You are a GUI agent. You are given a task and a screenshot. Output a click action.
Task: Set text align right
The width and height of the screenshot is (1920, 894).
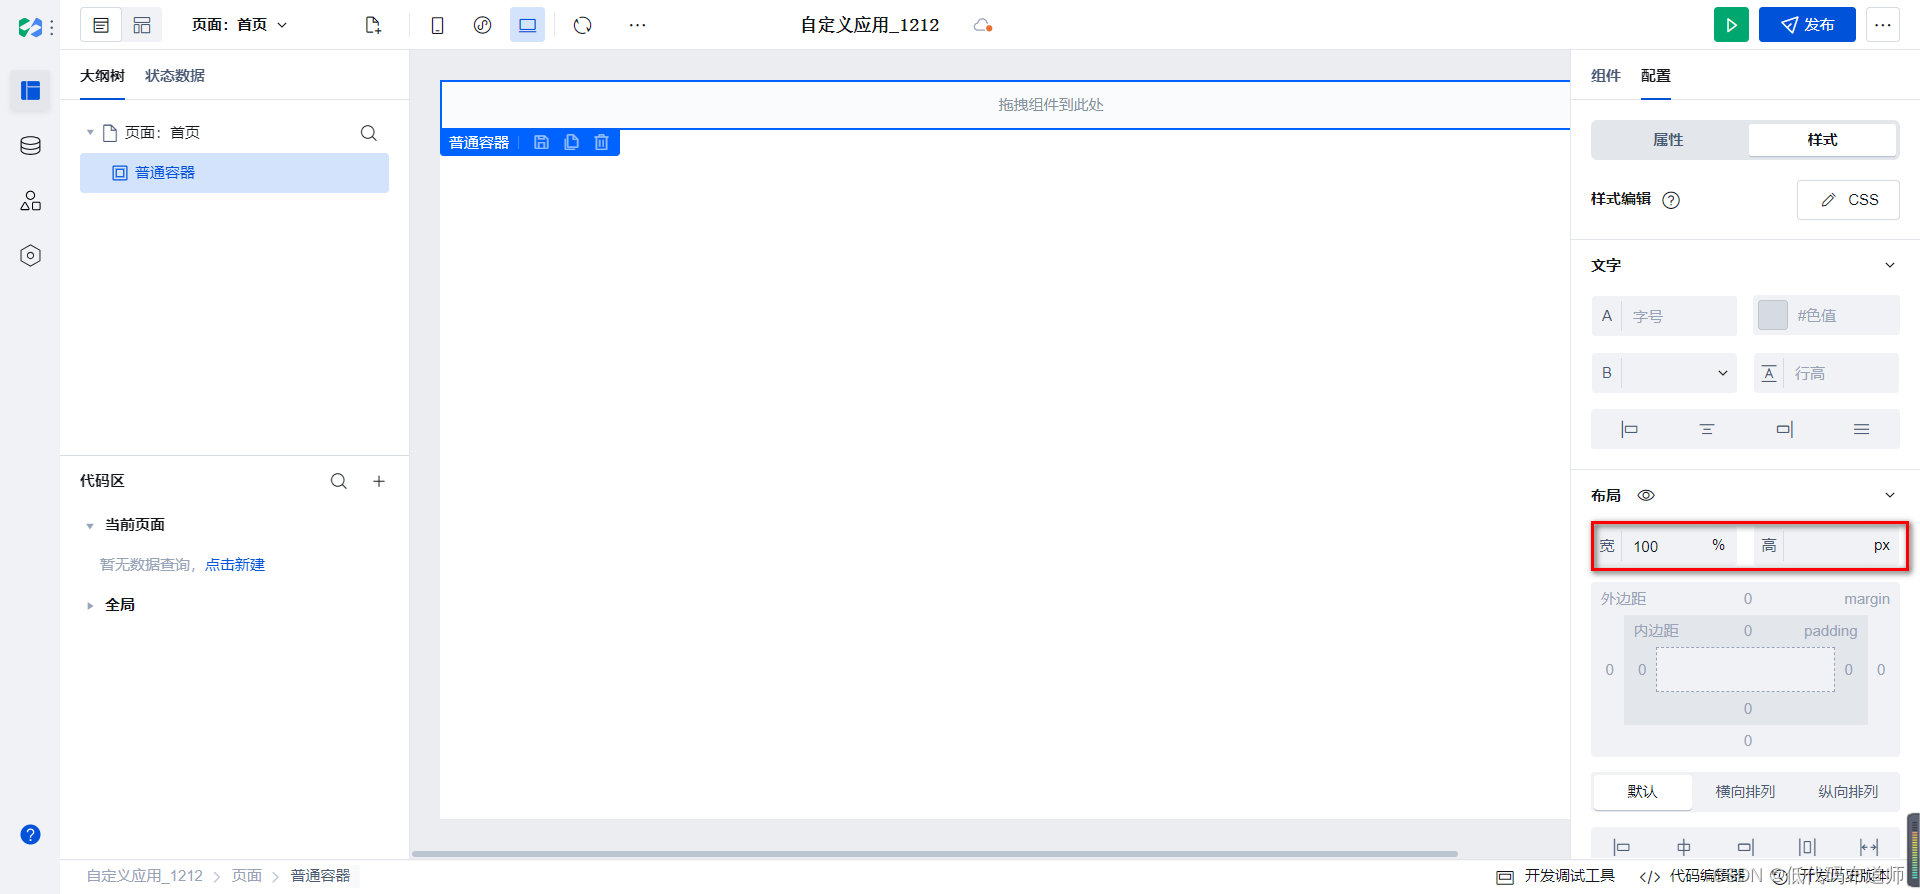1784,429
